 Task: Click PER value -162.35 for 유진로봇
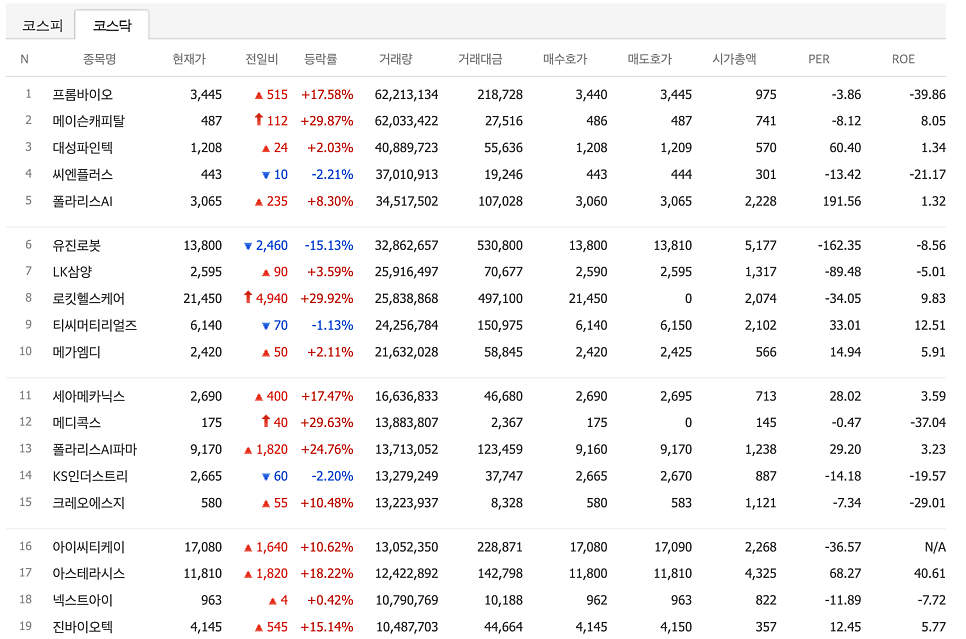pyautogui.click(x=839, y=245)
